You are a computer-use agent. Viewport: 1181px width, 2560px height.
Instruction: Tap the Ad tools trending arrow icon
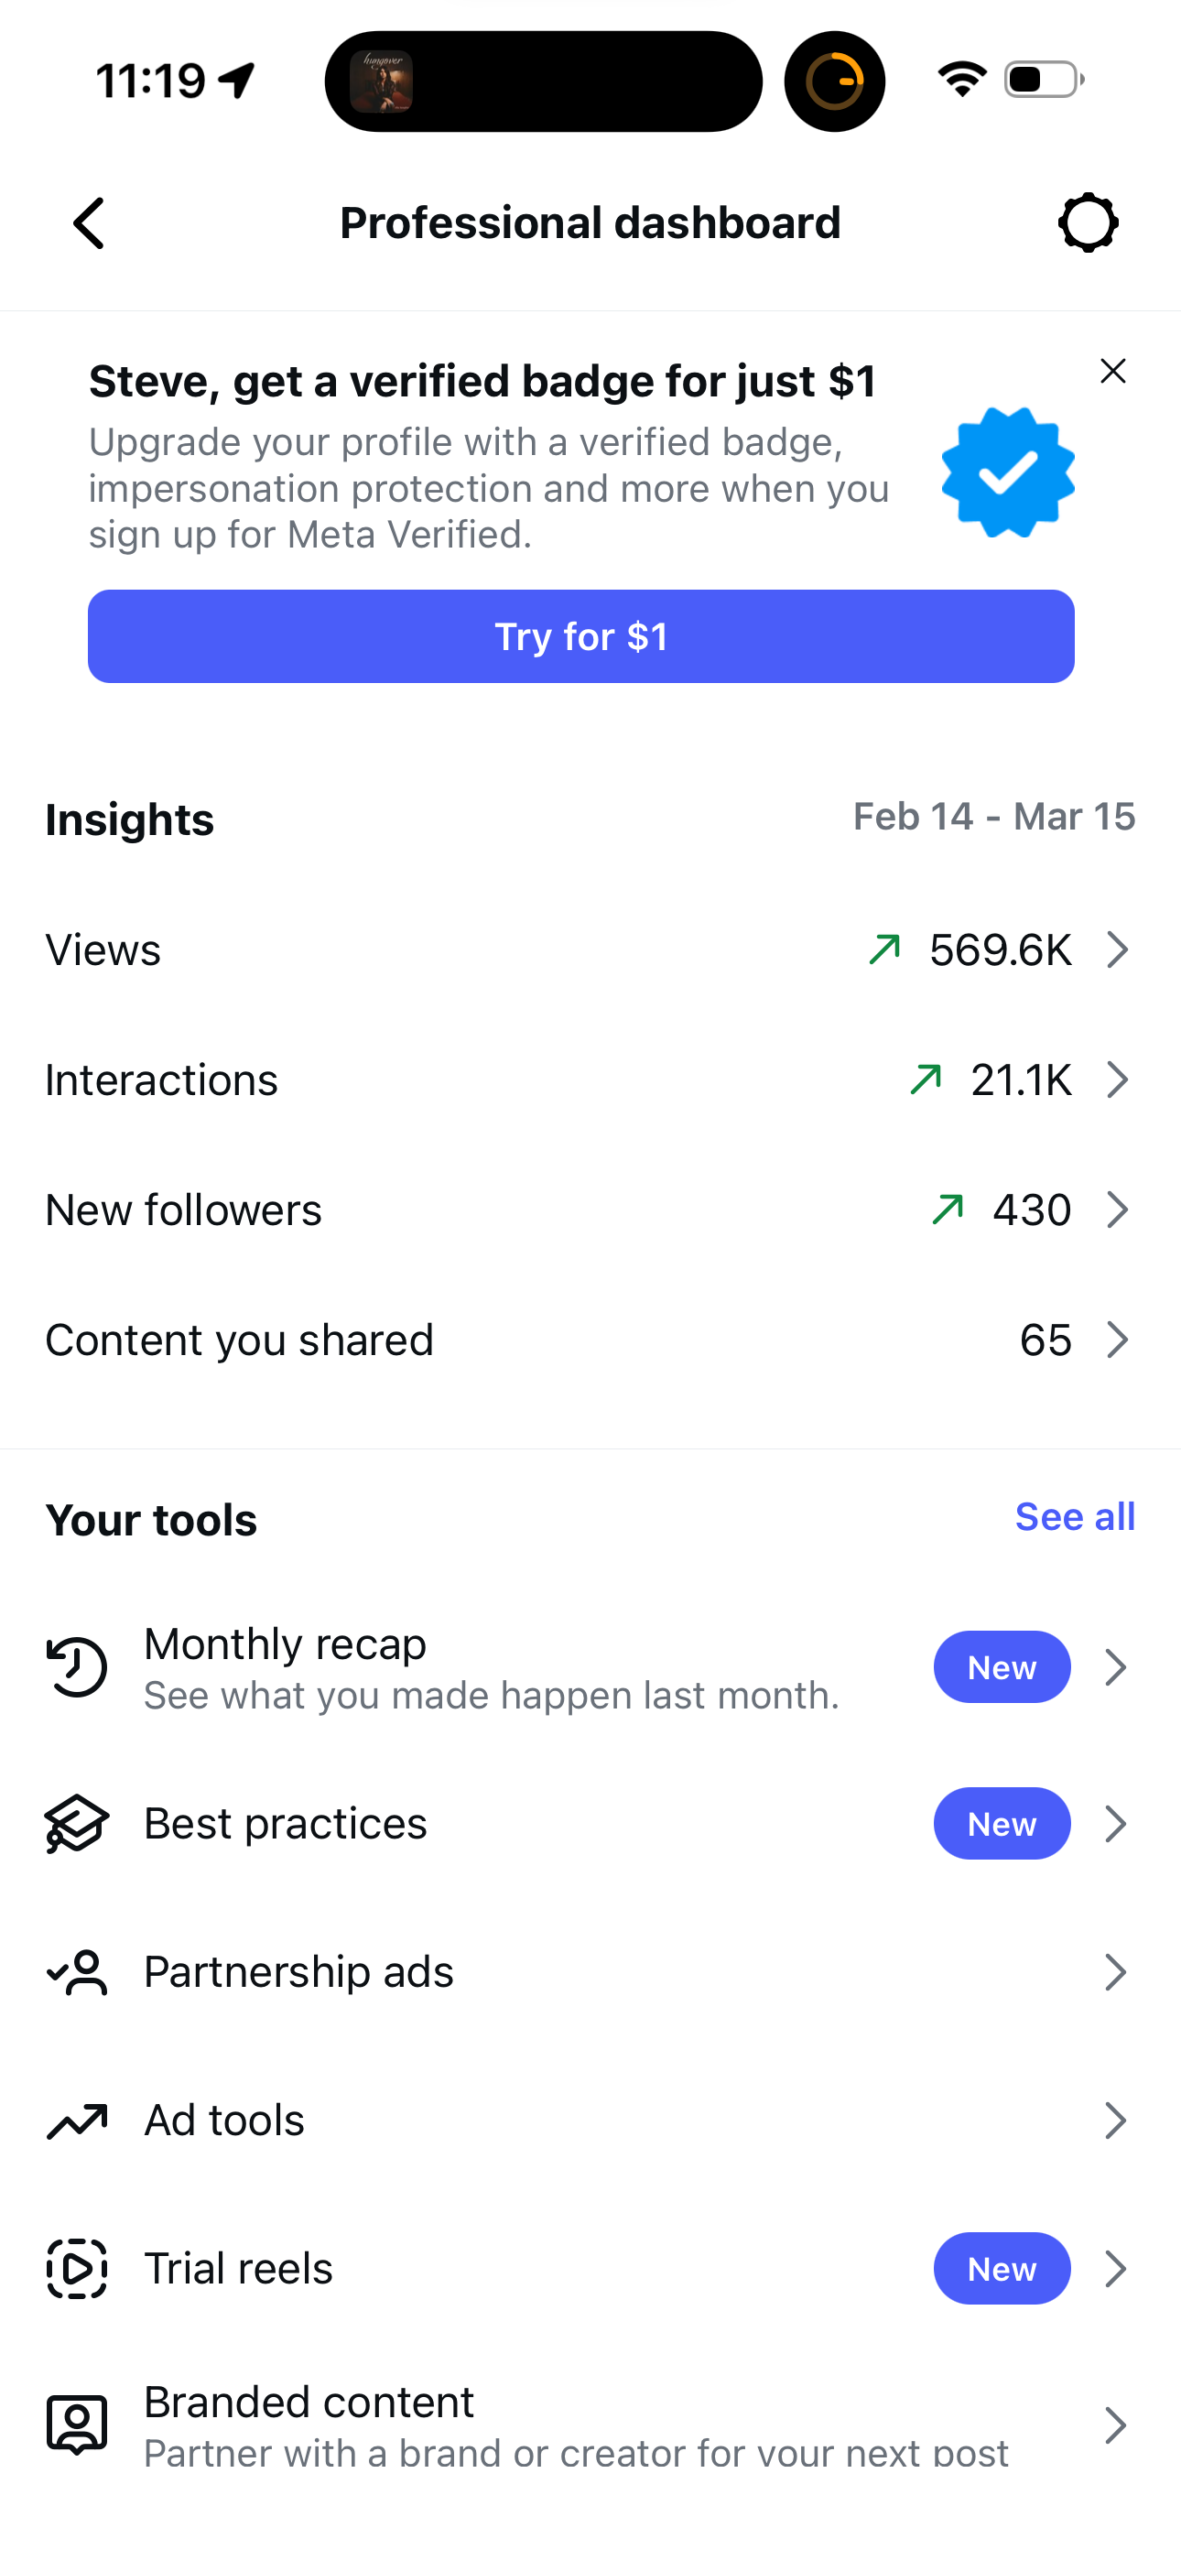tap(77, 2121)
